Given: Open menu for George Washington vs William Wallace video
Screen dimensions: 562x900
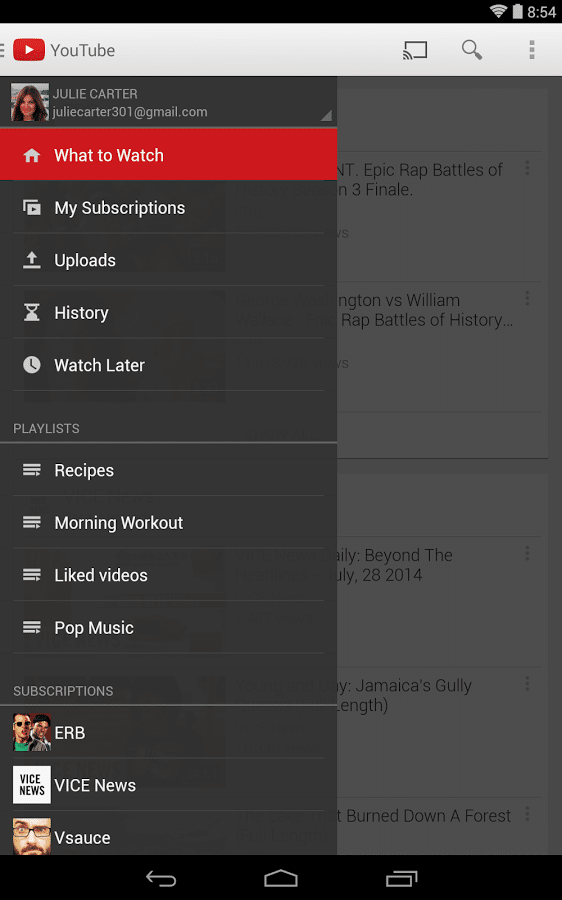Looking at the screenshot, I should tap(527, 298).
